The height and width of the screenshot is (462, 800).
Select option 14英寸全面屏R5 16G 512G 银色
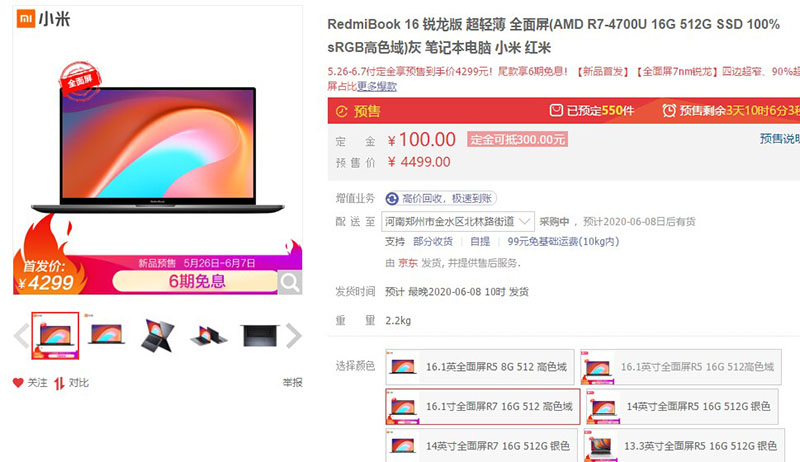point(682,406)
